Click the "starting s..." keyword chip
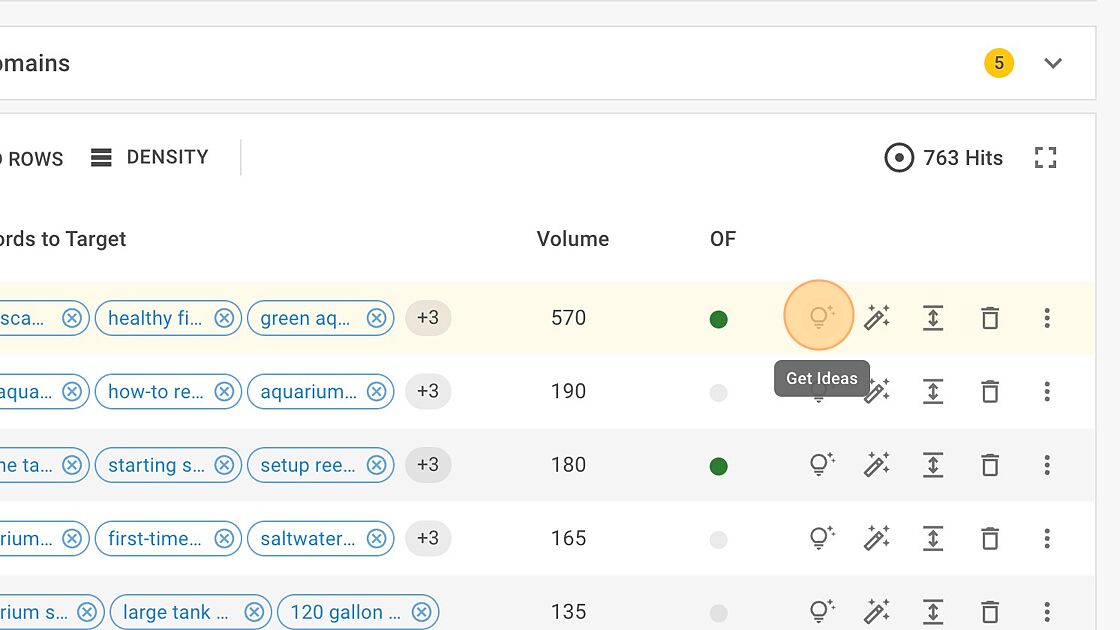The height and width of the screenshot is (630, 1120). [155, 465]
